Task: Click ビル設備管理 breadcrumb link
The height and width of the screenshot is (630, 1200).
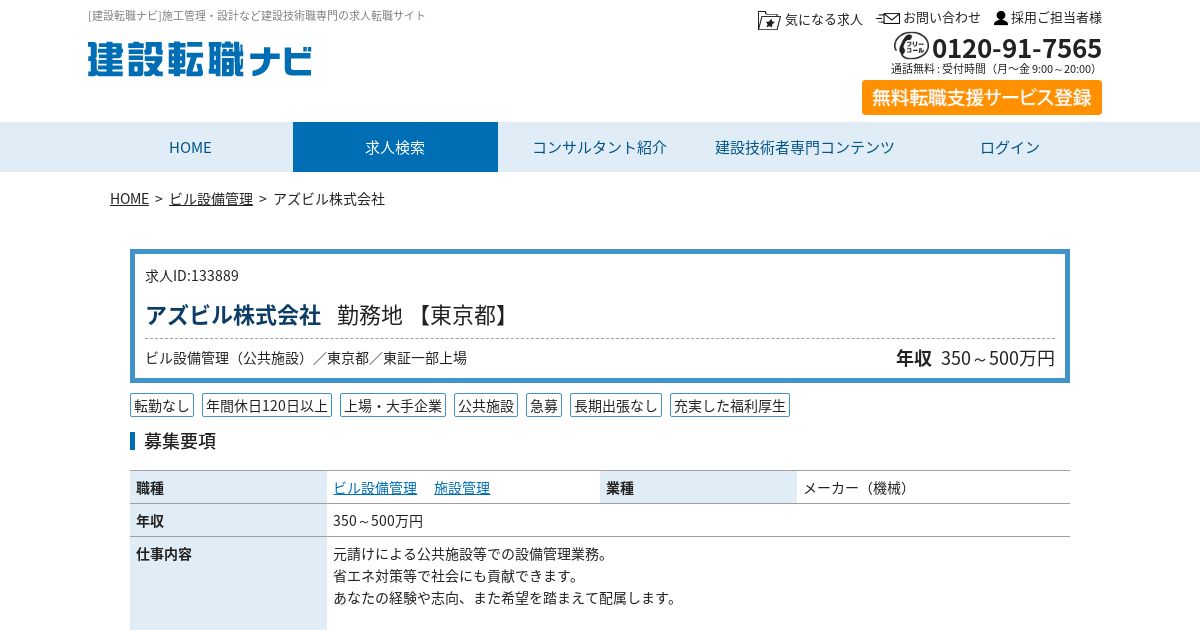Action: [x=211, y=199]
